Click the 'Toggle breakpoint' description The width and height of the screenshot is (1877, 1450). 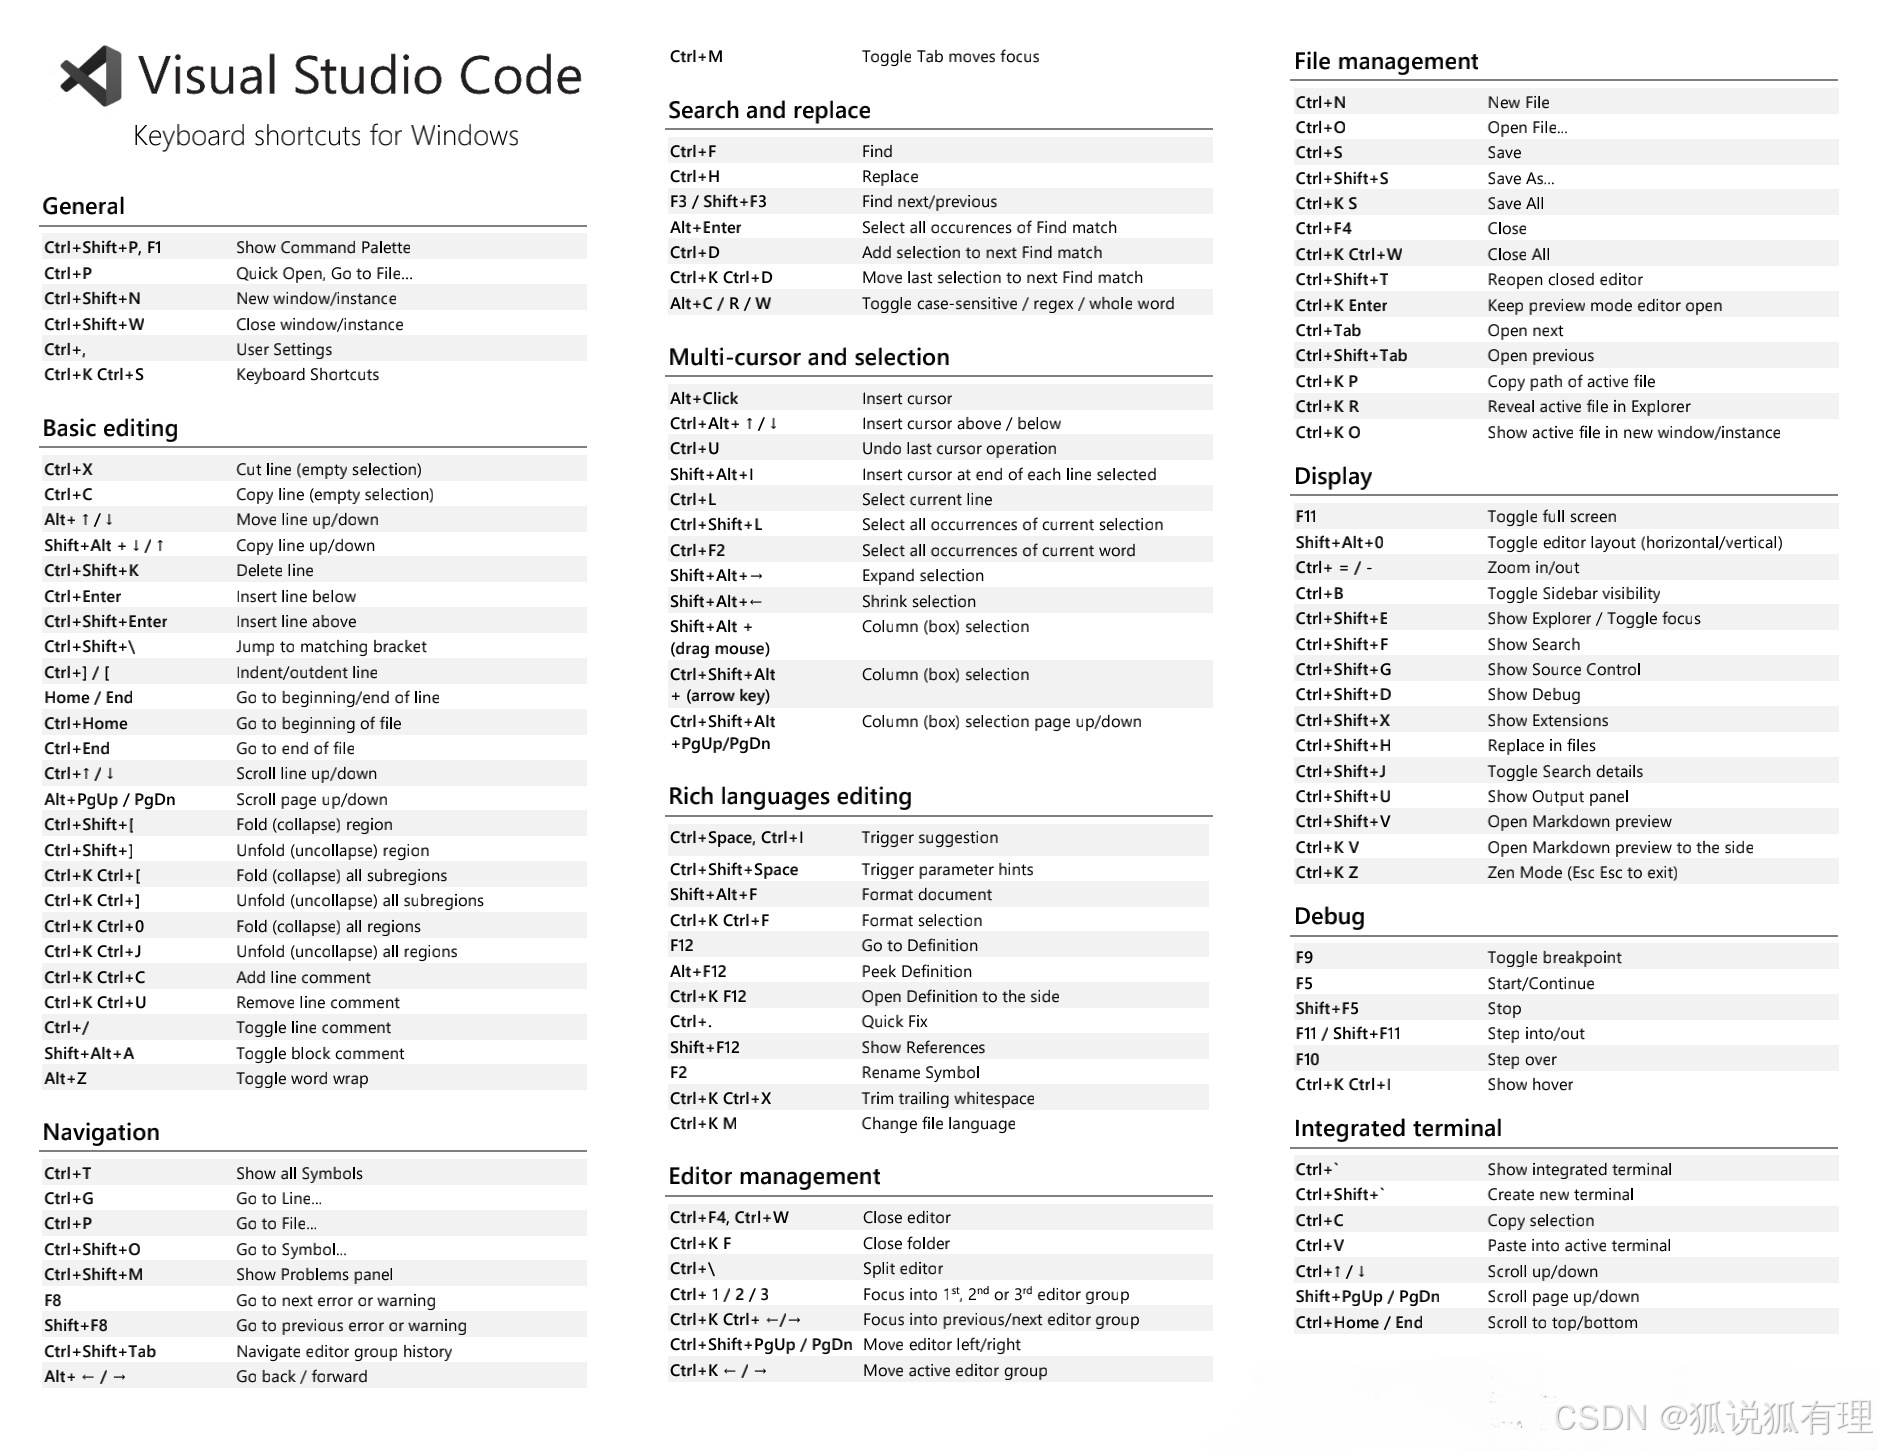tap(1554, 957)
